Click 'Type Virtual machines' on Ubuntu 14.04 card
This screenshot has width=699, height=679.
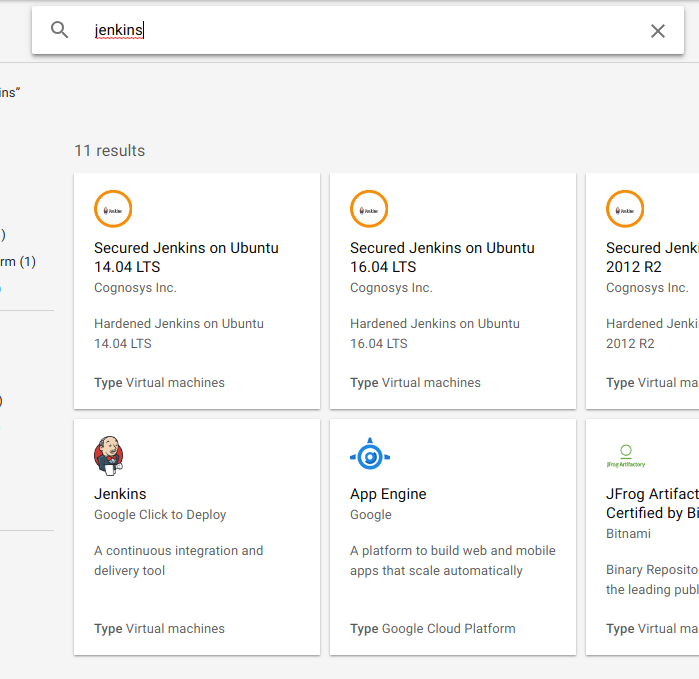(159, 383)
